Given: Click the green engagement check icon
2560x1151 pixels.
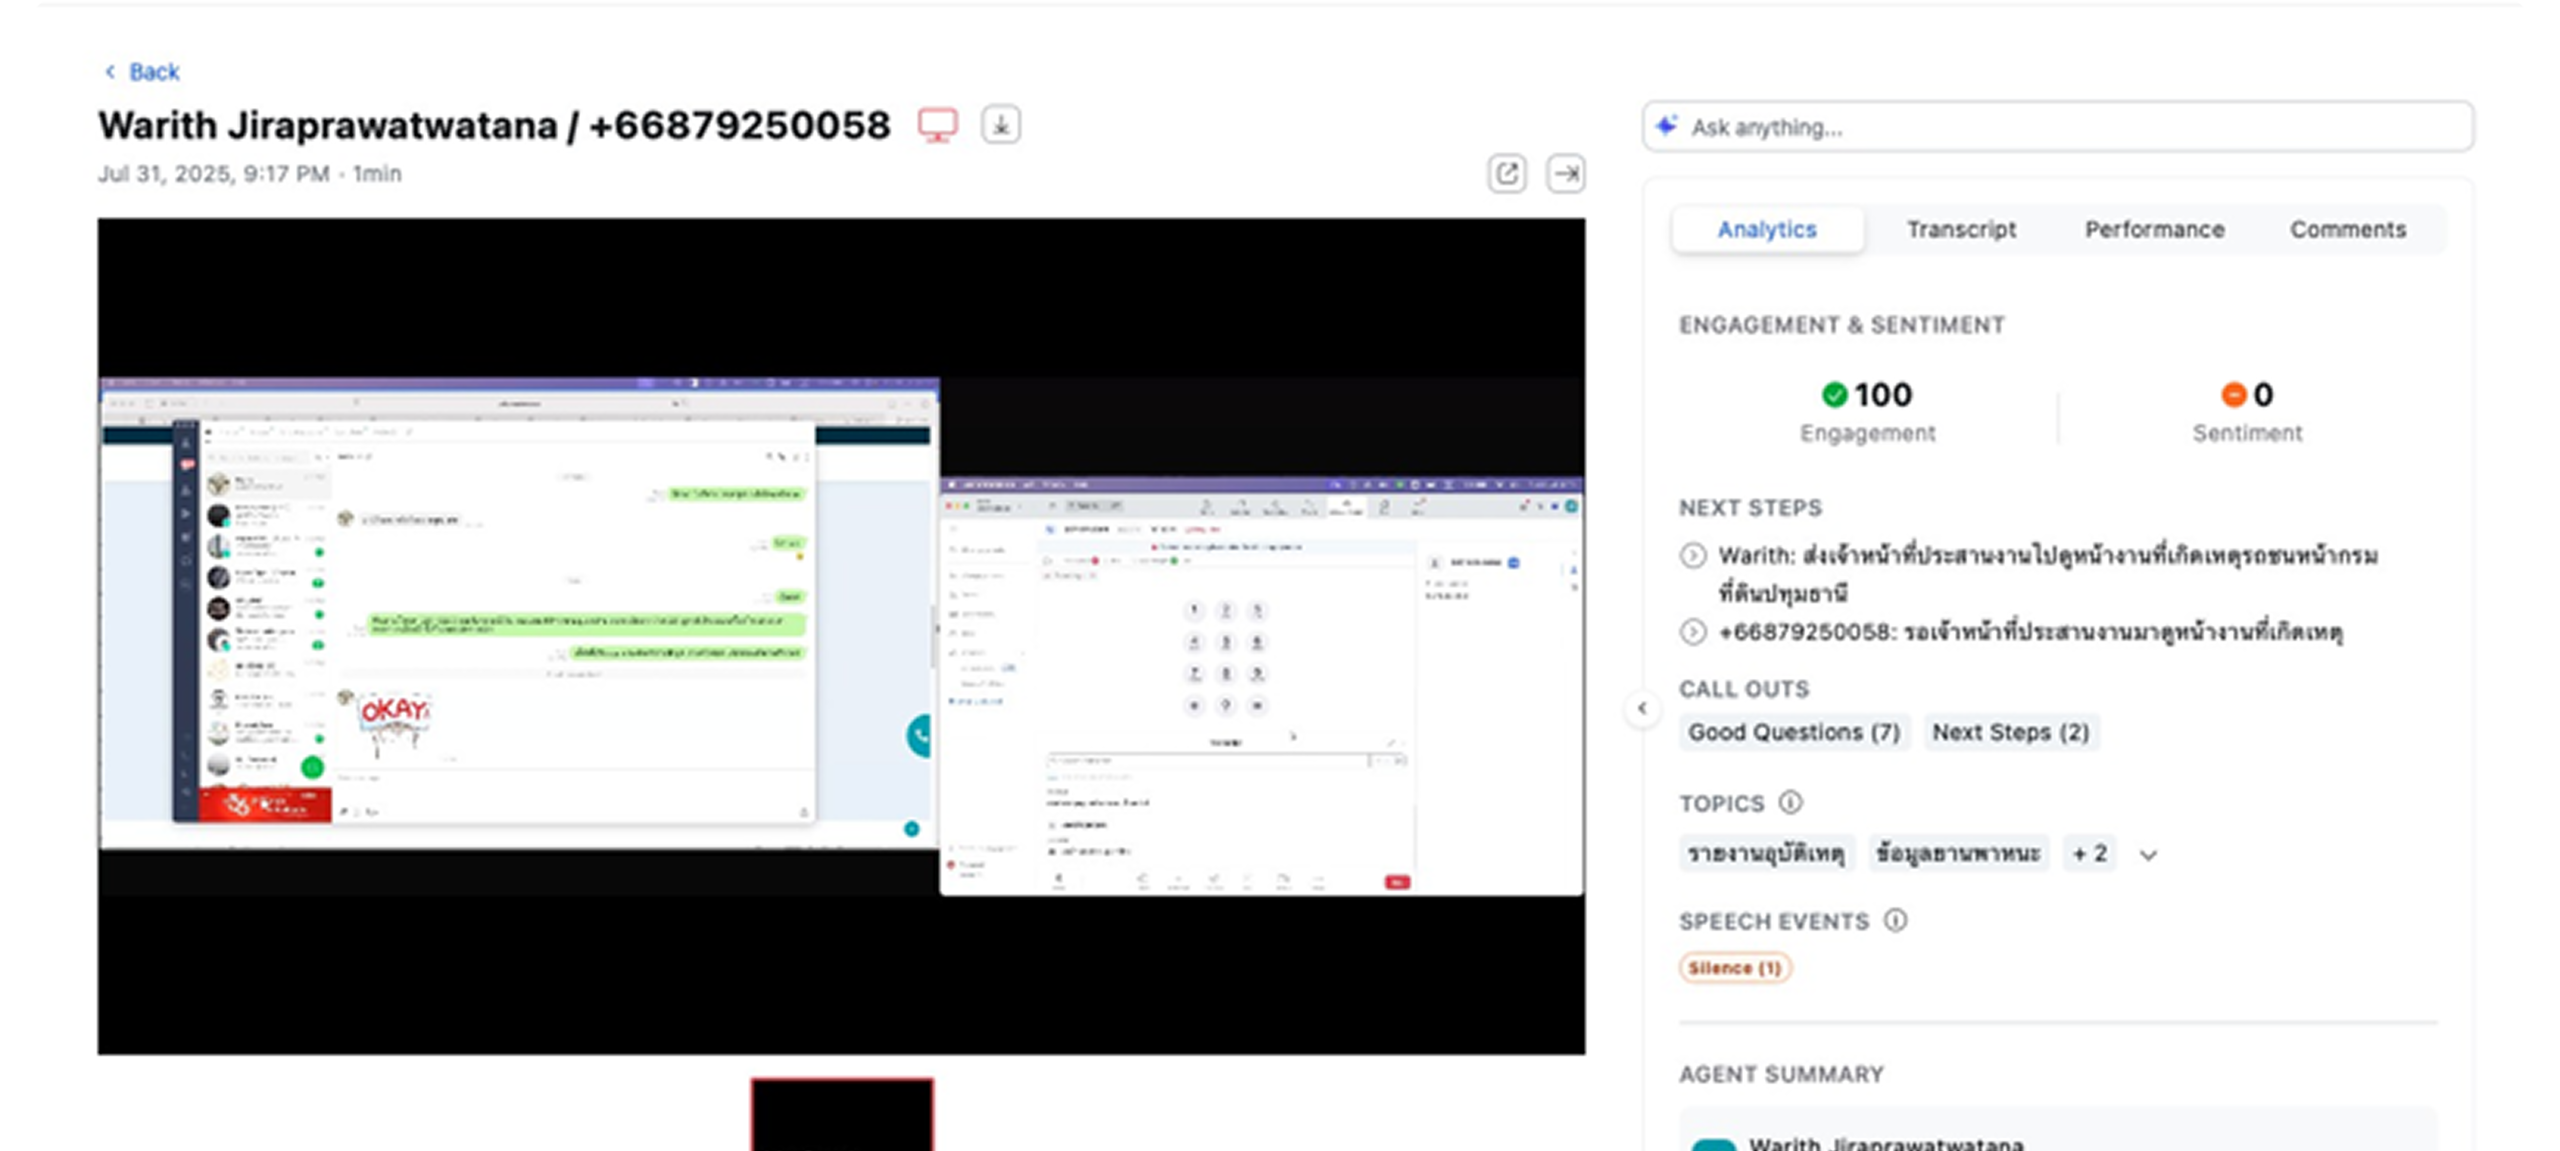Looking at the screenshot, I should pos(1834,395).
